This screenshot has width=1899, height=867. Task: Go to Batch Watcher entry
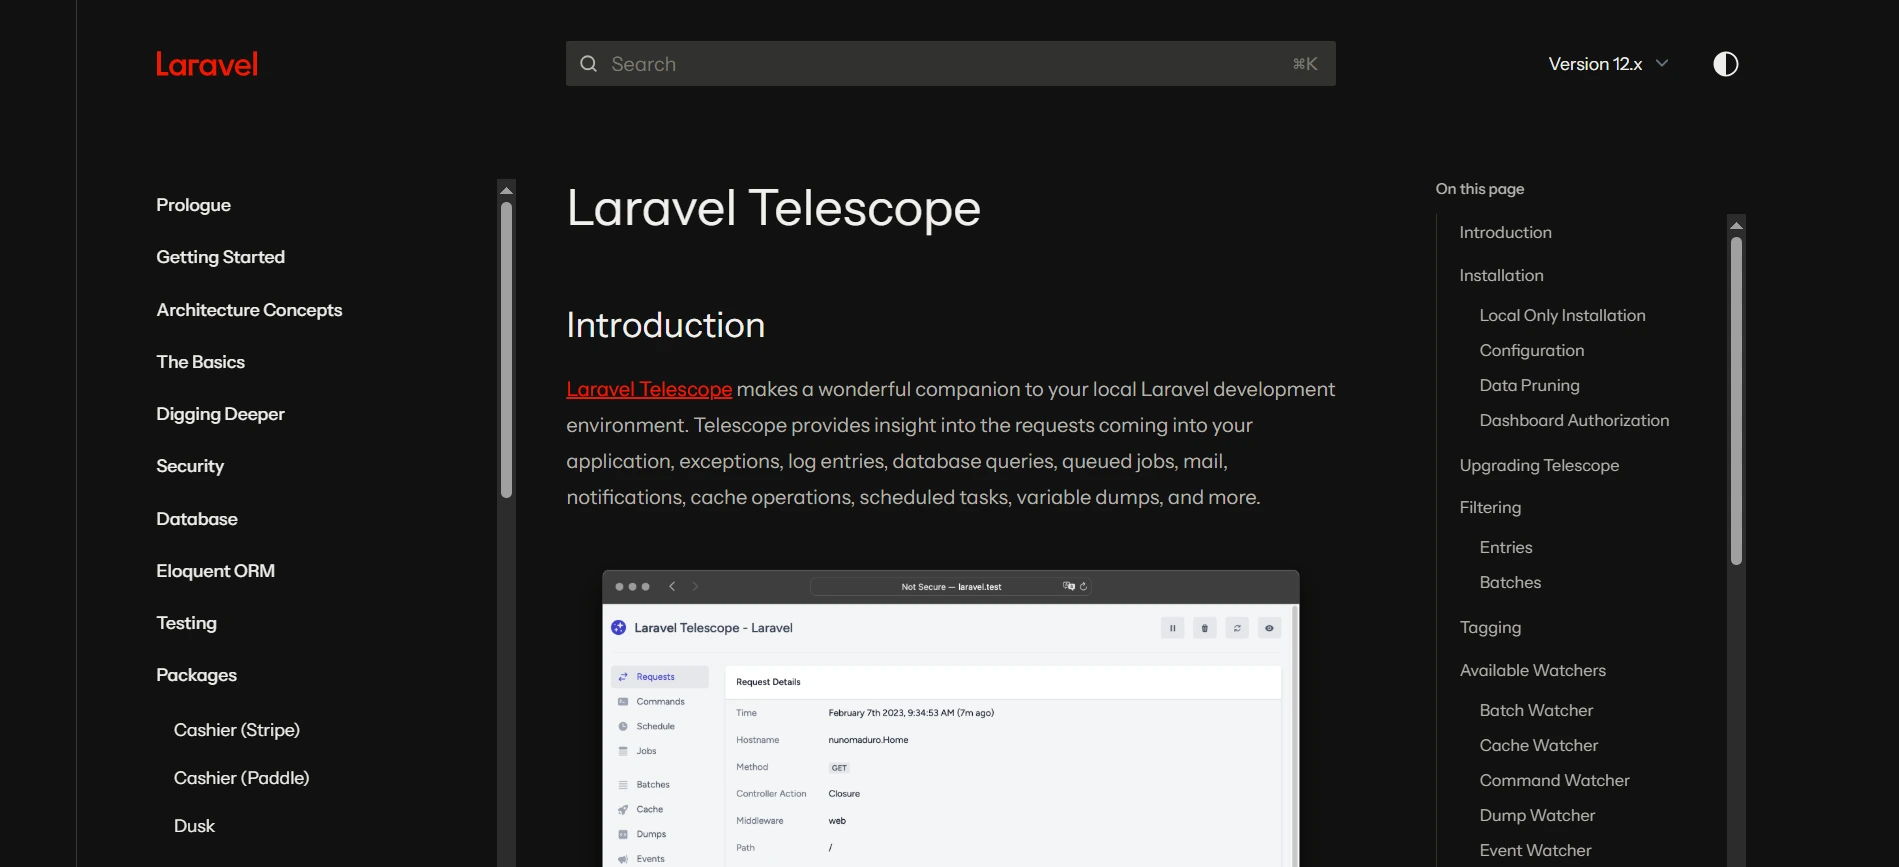click(x=1536, y=710)
